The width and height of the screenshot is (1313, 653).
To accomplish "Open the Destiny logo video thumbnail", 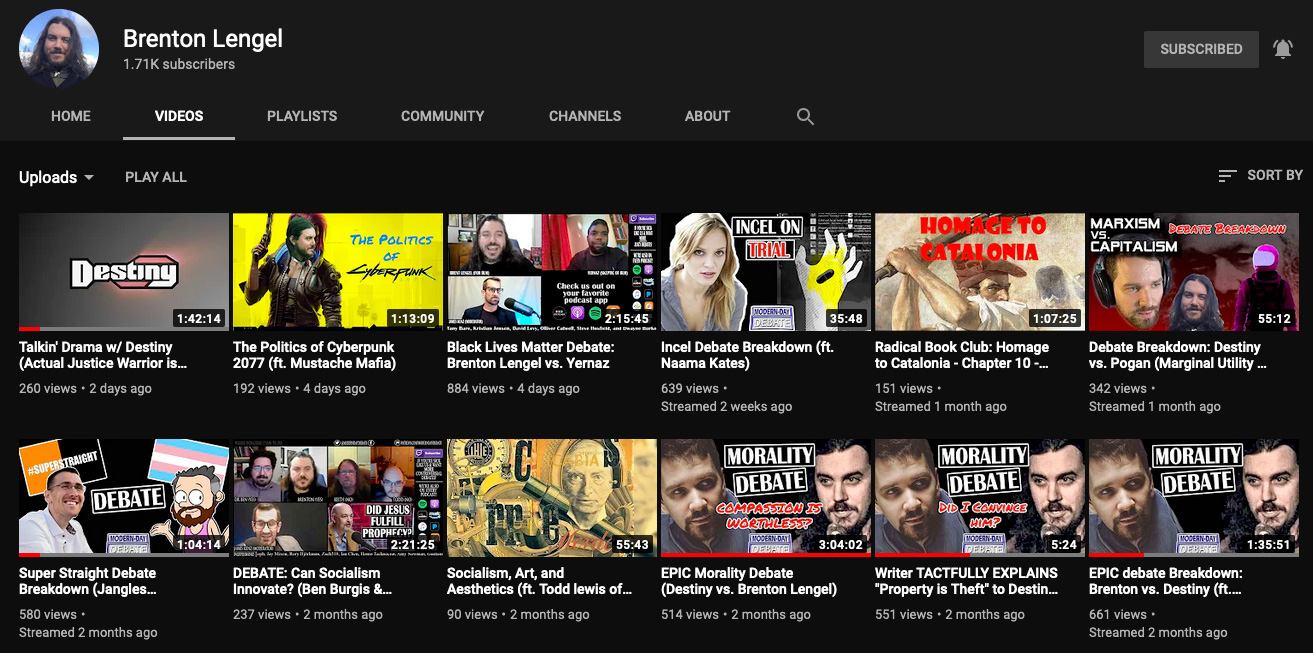I will tap(124, 272).
